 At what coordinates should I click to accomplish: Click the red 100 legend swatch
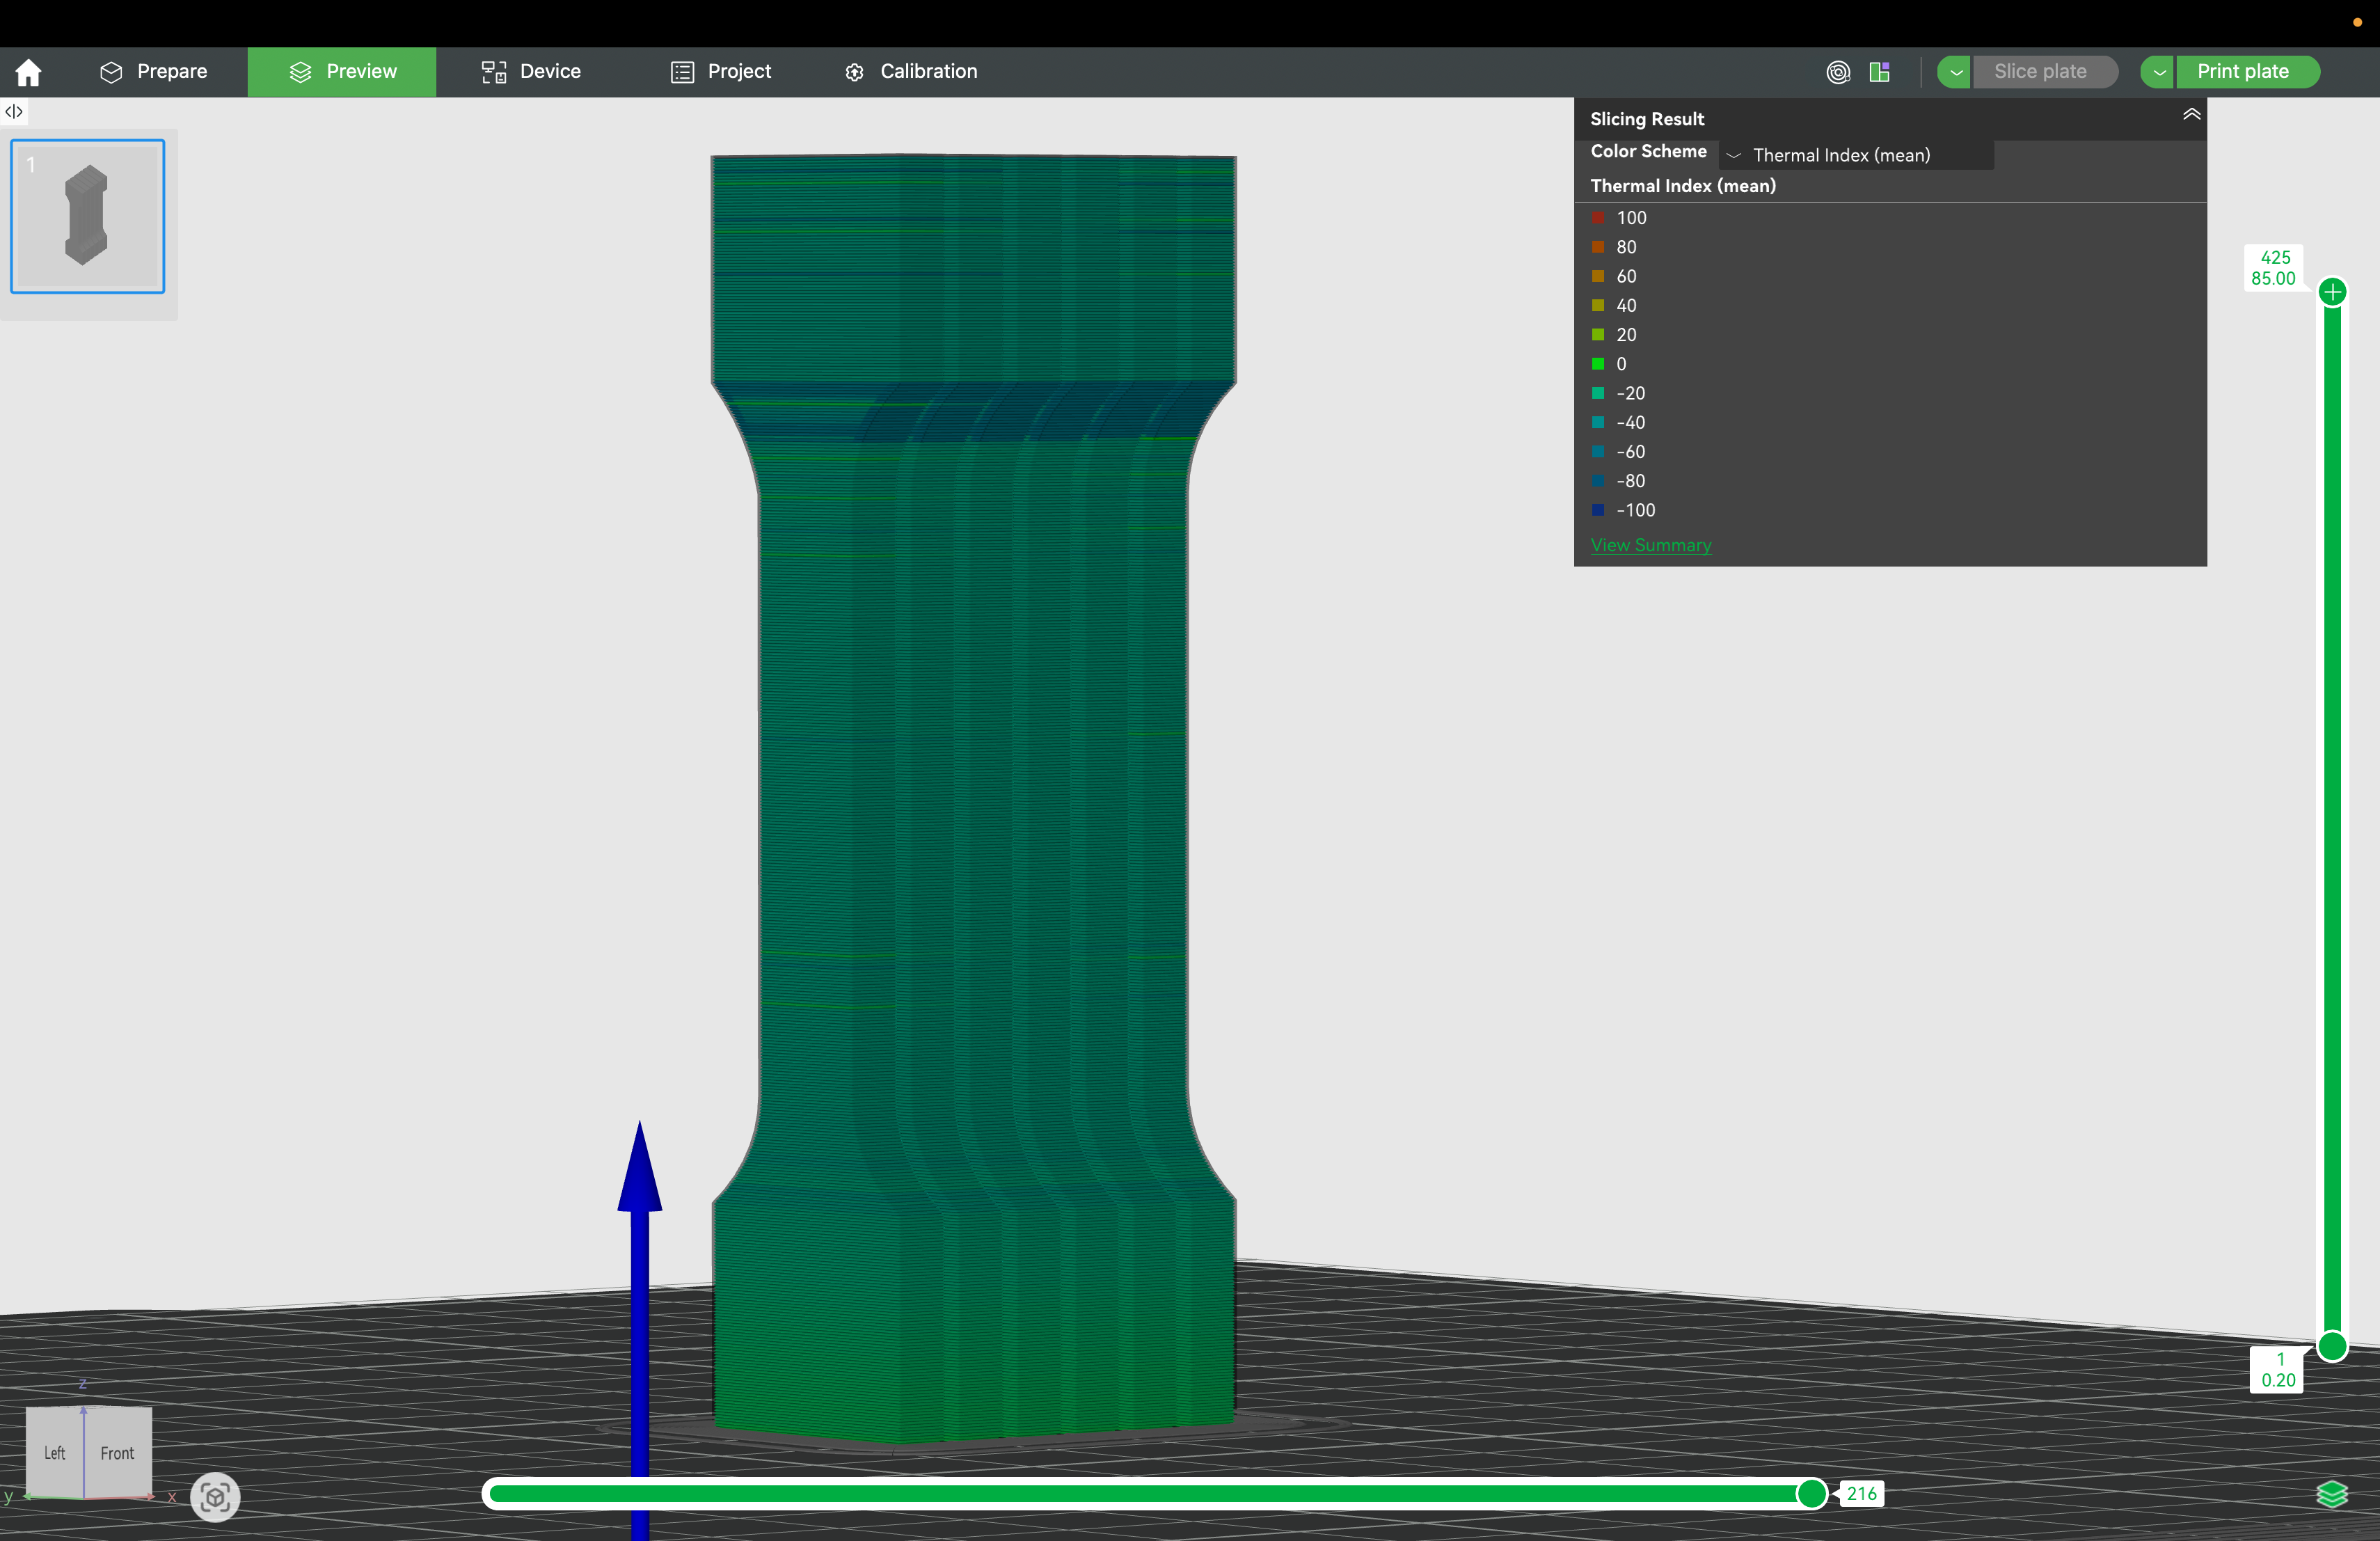click(x=1598, y=218)
